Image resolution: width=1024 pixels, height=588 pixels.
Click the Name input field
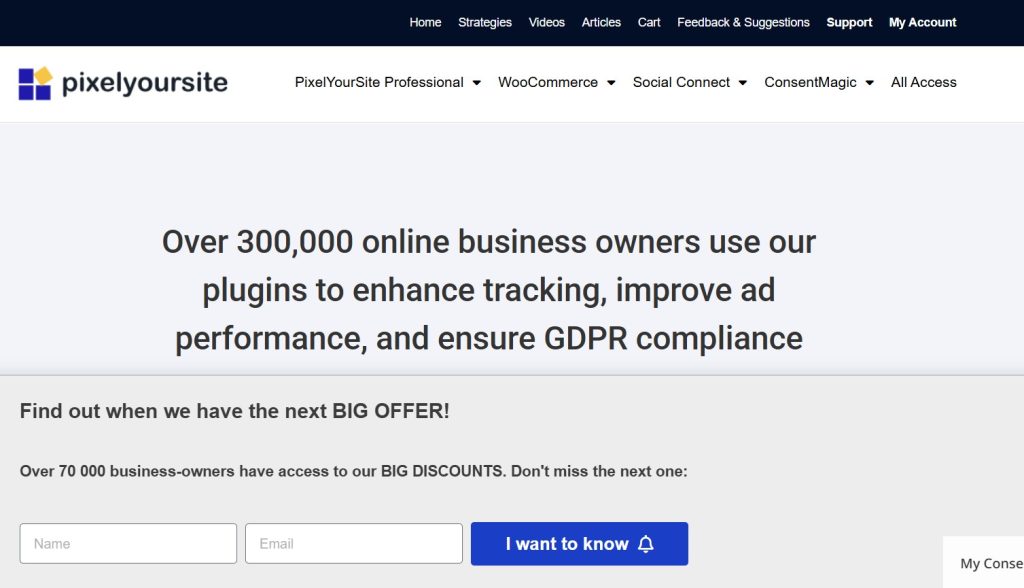[128, 543]
